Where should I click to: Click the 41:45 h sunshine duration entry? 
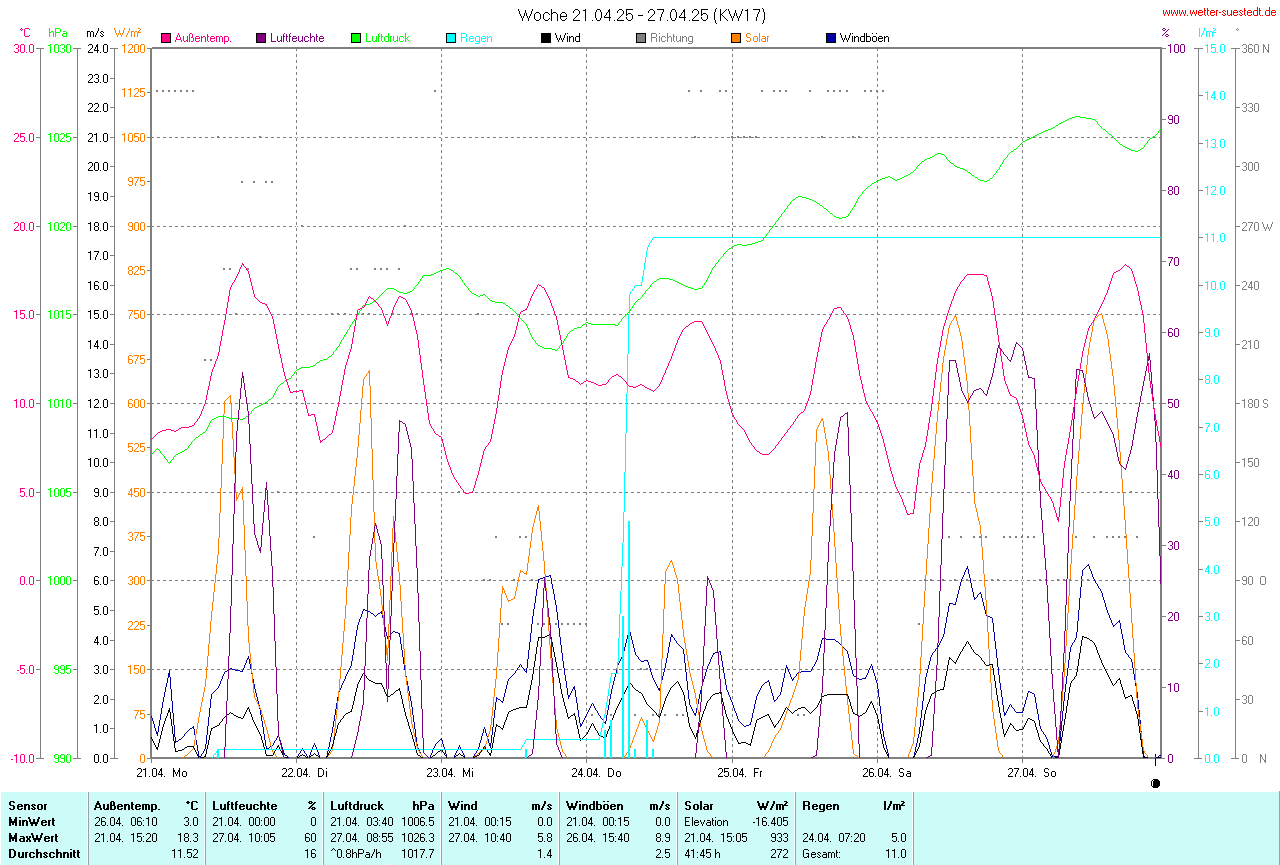click(x=703, y=854)
